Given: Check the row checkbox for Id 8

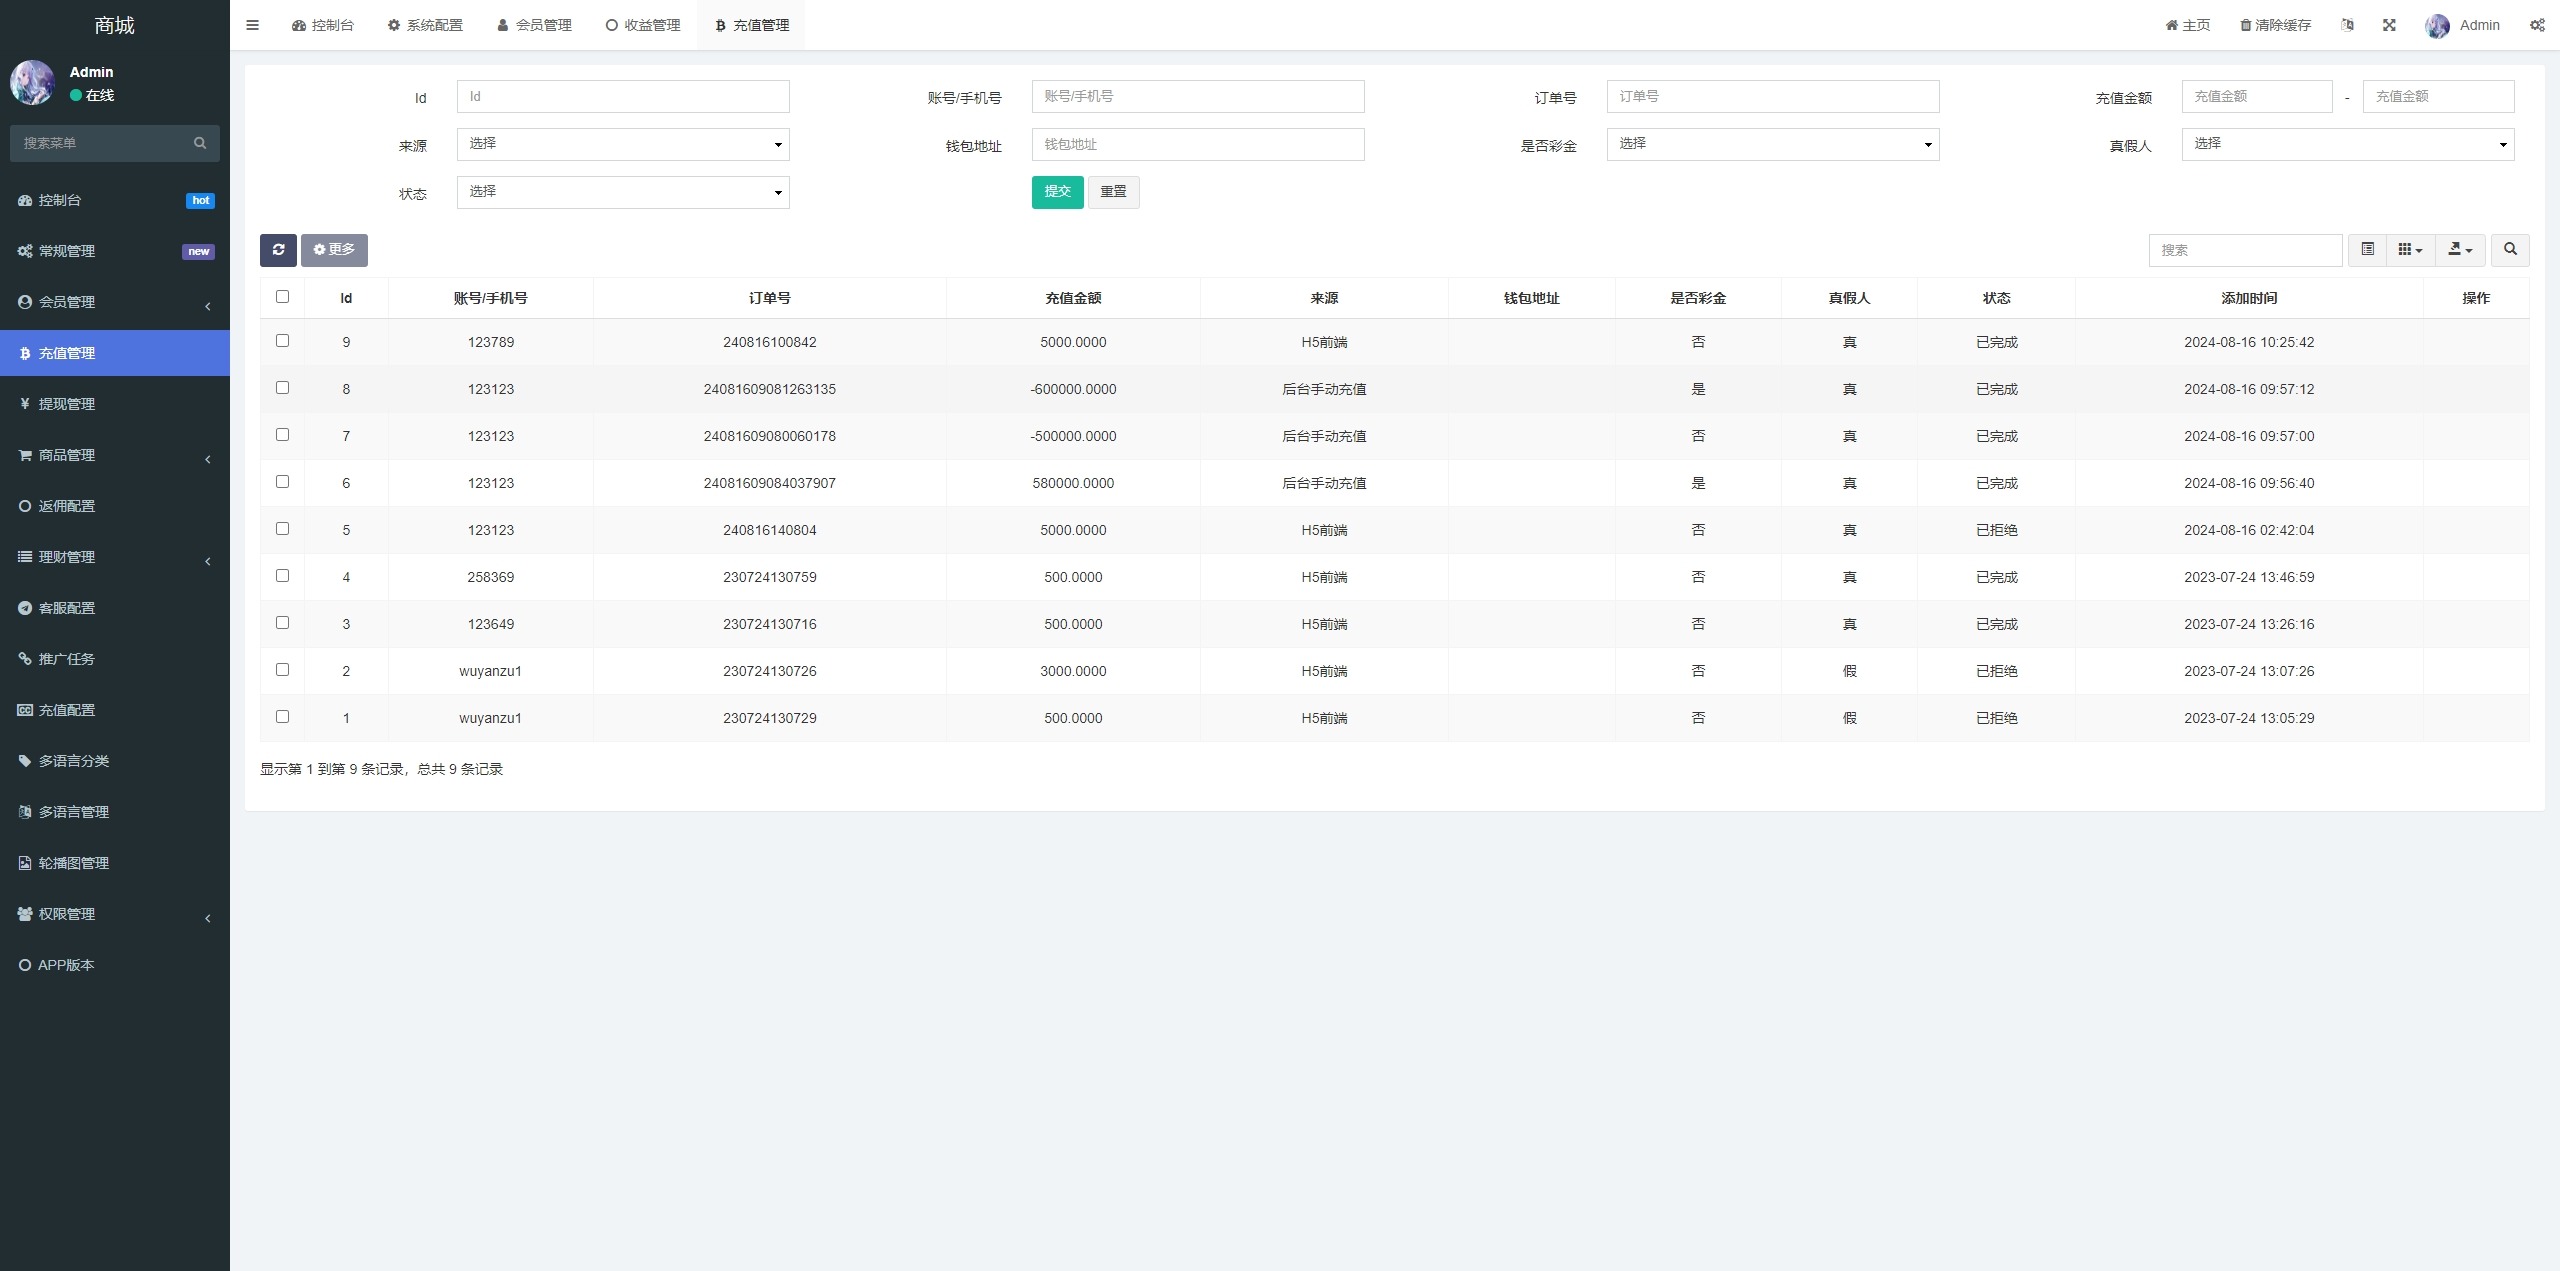Looking at the screenshot, I should point(282,388).
